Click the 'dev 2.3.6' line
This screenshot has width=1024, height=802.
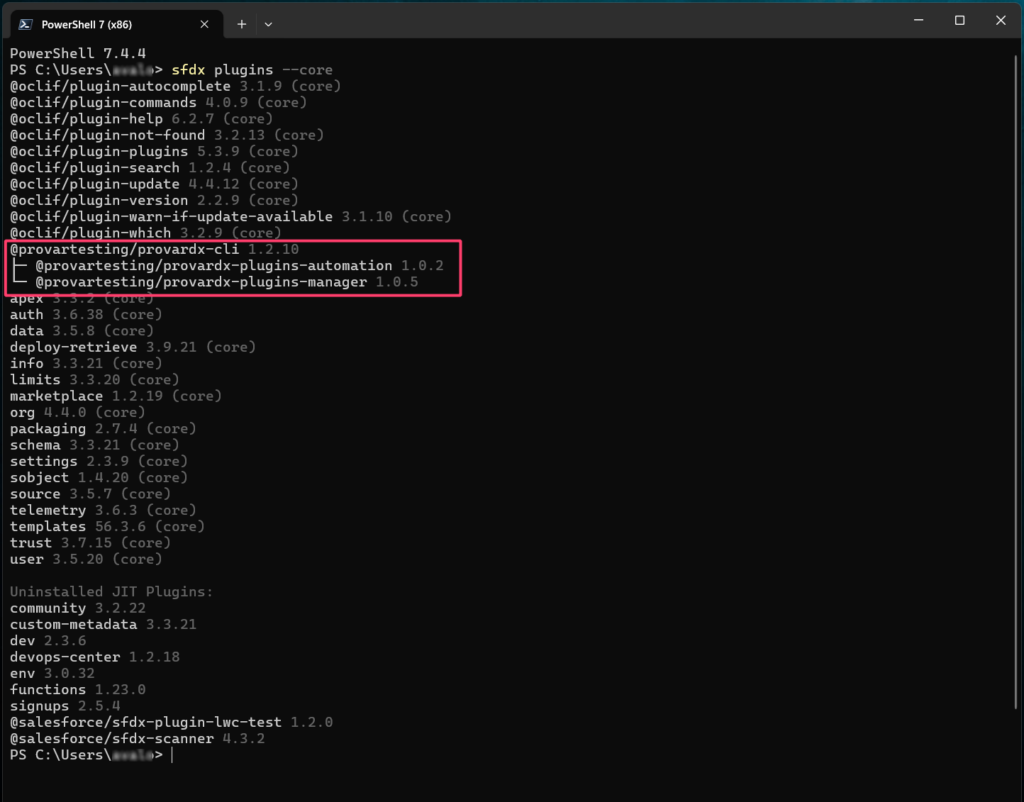[48, 641]
